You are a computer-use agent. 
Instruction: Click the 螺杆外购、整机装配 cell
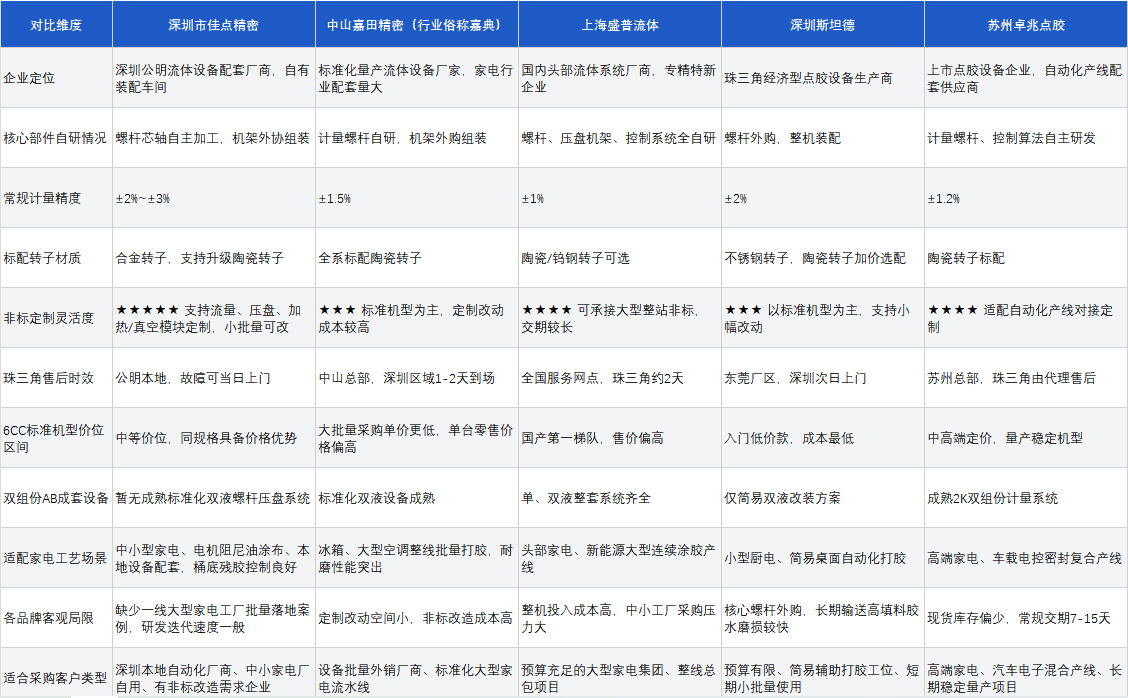click(x=822, y=137)
